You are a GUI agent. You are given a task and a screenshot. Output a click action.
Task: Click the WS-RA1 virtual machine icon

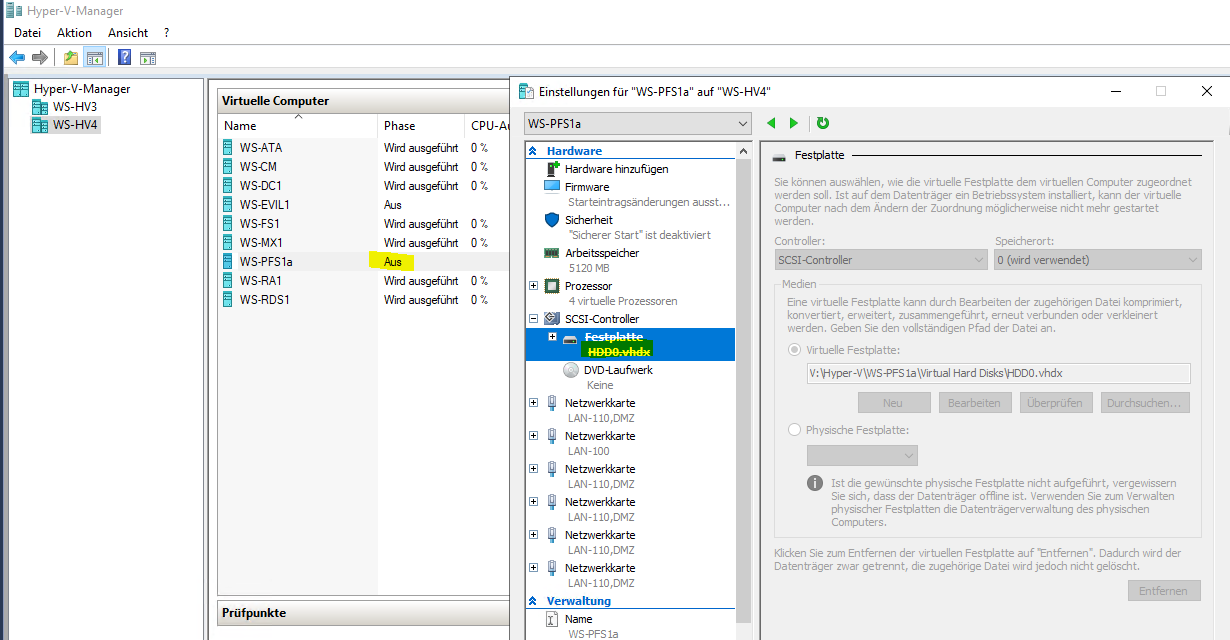tap(229, 280)
